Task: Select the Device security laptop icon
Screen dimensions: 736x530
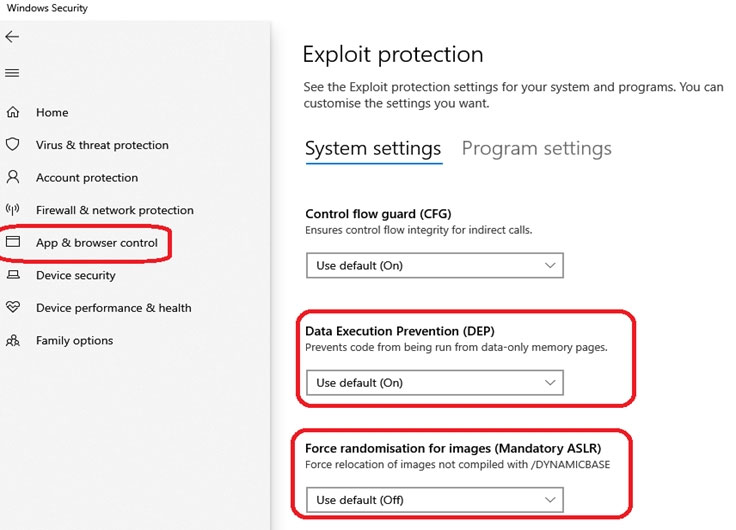Action: click(x=13, y=275)
